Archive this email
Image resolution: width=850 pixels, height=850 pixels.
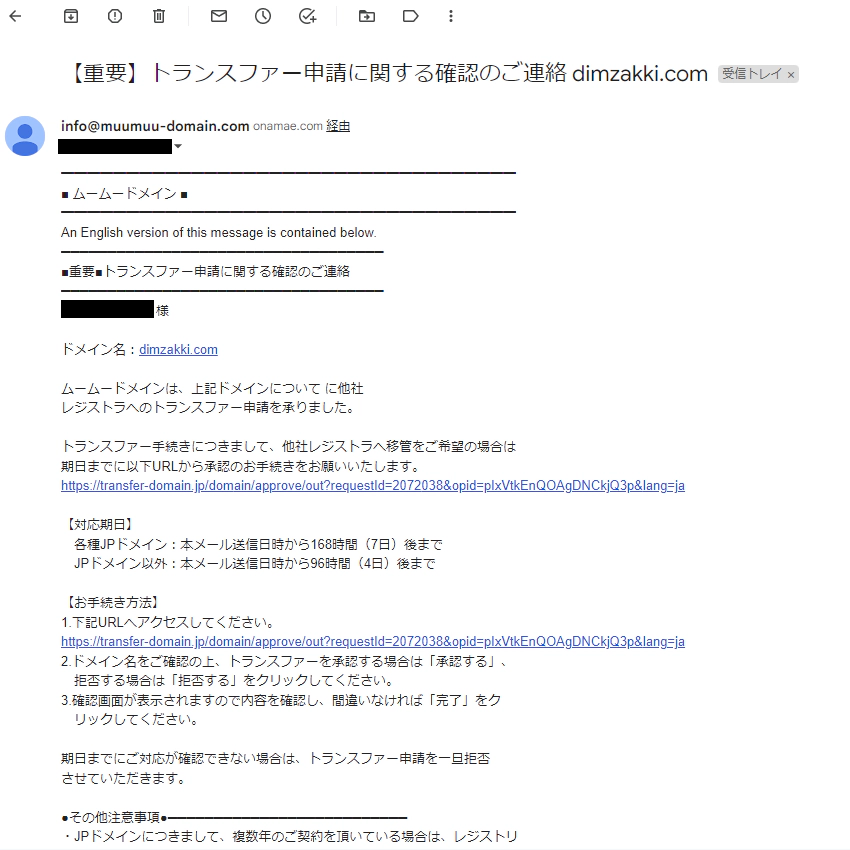click(71, 16)
